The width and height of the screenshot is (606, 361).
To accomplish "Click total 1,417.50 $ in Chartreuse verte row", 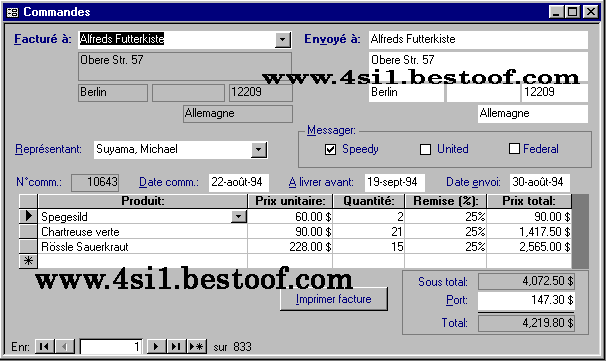I will [529, 232].
